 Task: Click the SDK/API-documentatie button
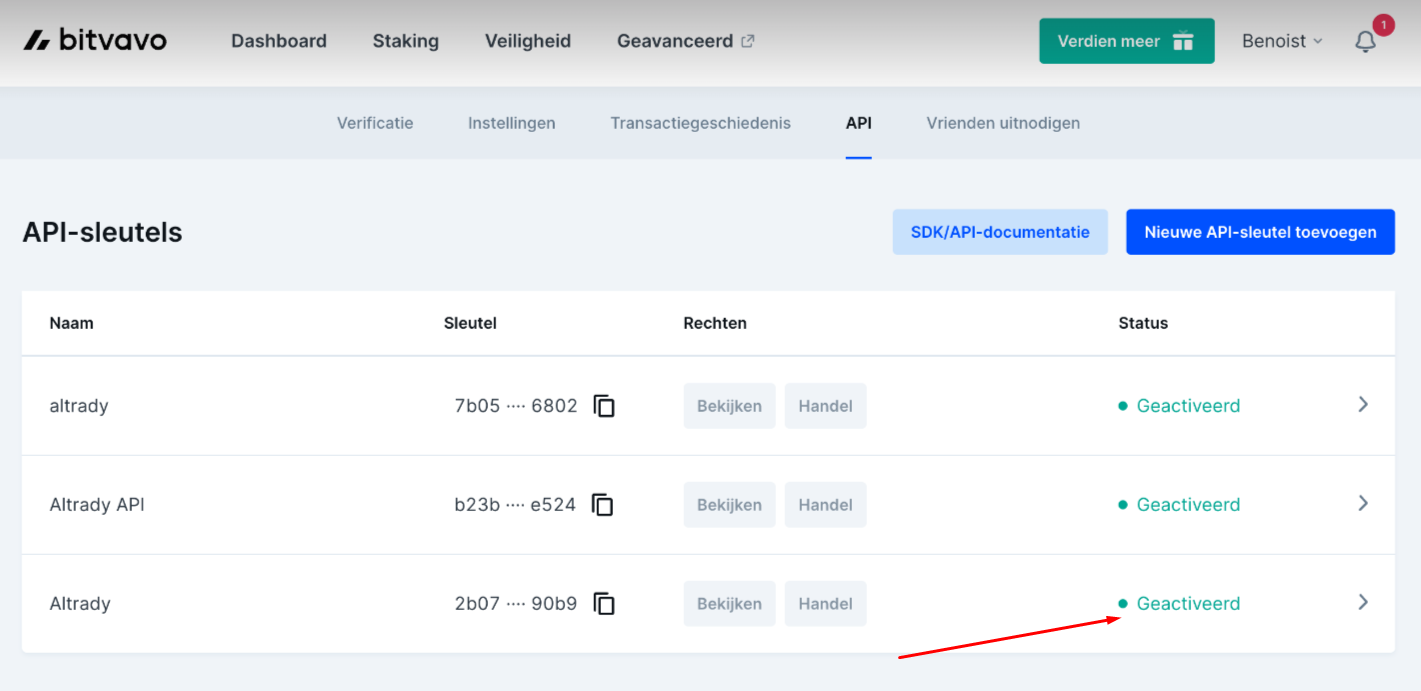tap(1000, 232)
